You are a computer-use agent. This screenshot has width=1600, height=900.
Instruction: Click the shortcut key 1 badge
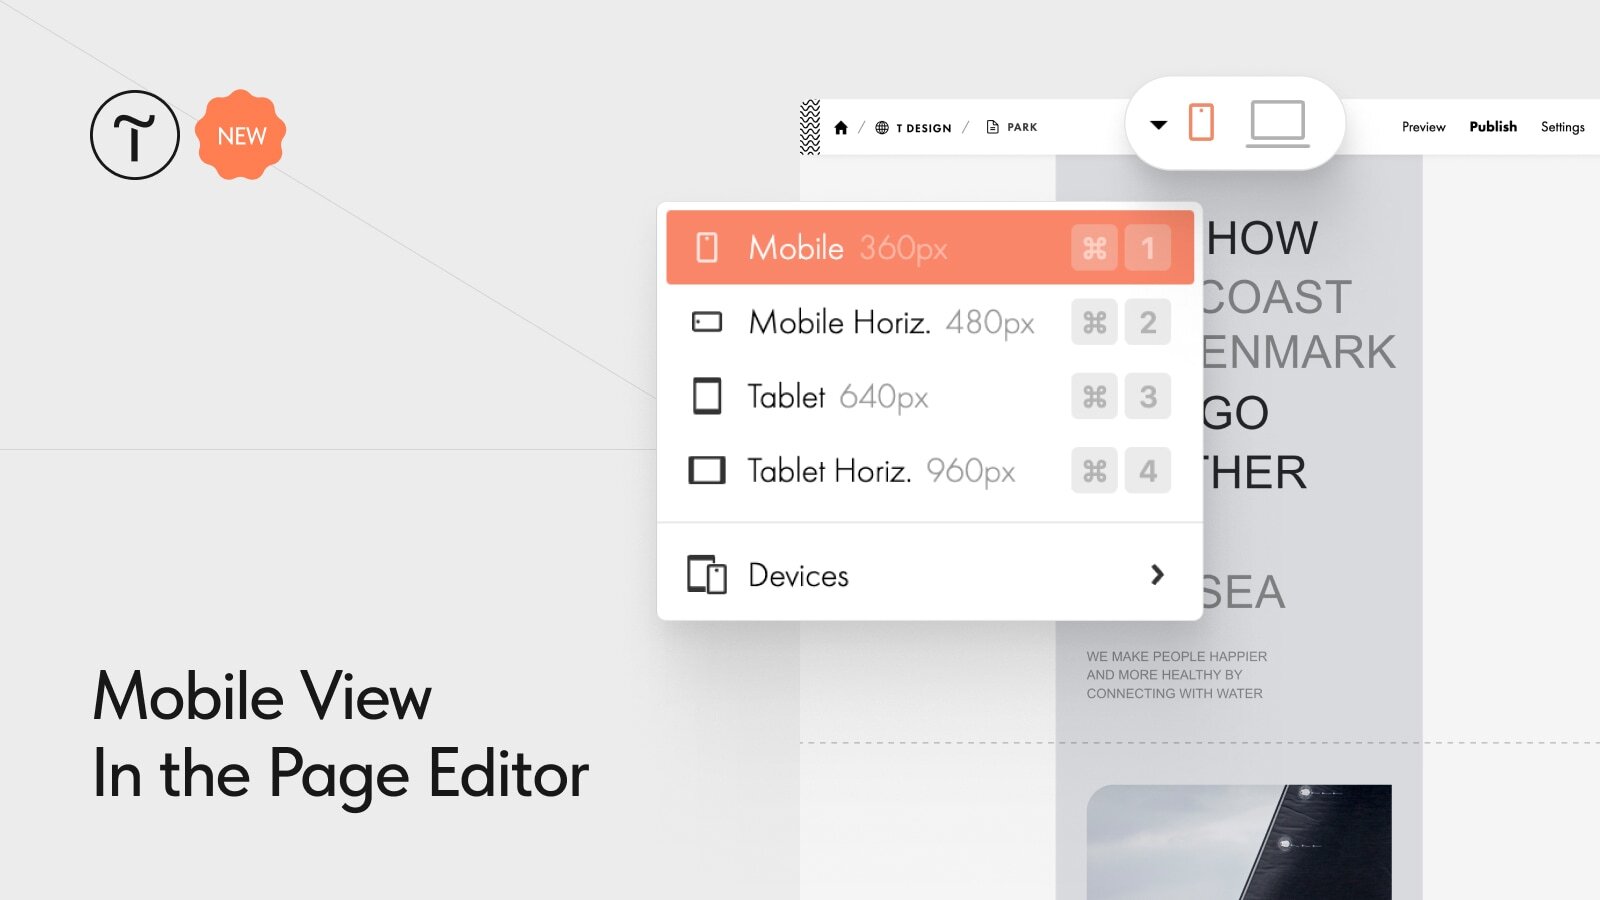point(1148,247)
